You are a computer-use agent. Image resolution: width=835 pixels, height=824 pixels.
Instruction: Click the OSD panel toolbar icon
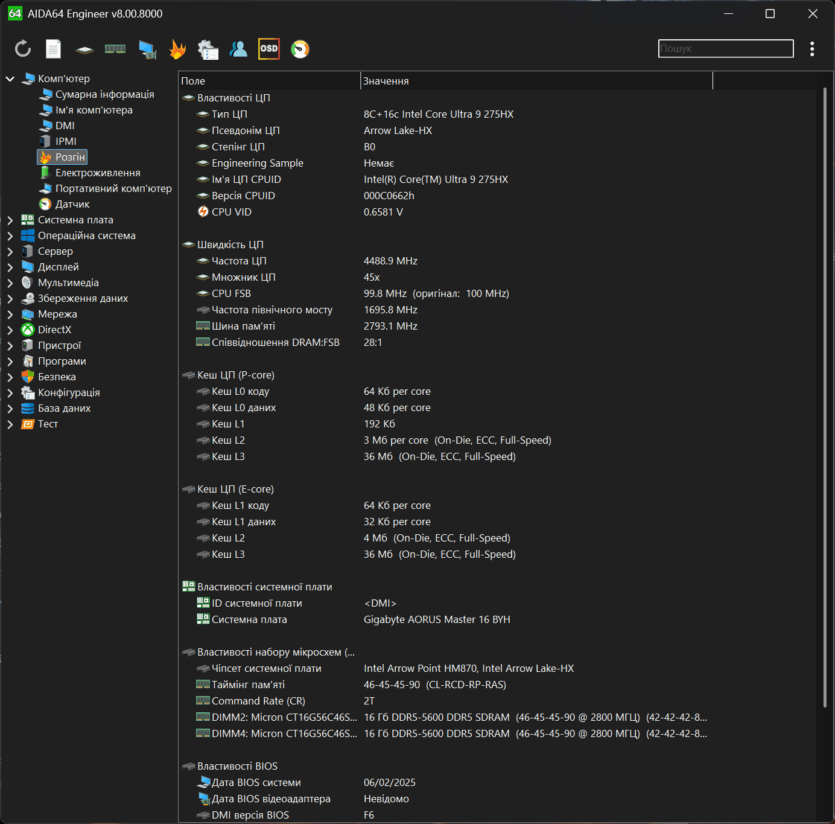tap(269, 48)
